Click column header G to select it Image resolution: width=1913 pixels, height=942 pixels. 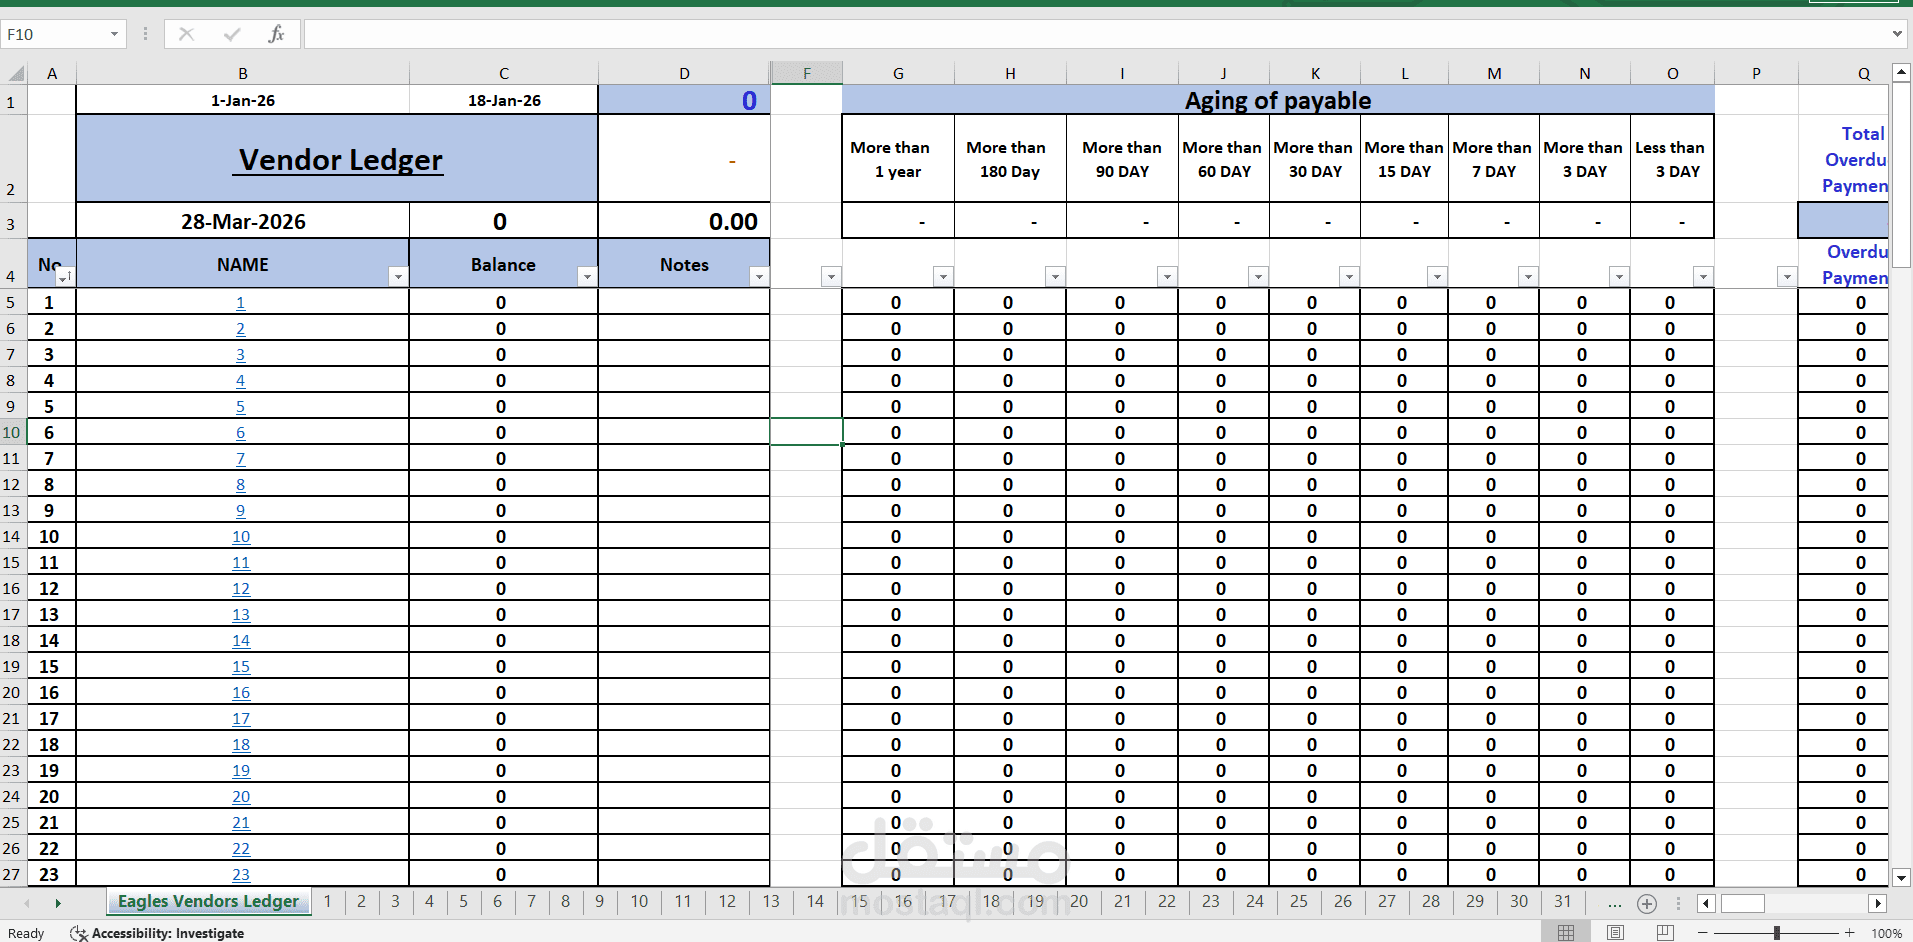897,72
